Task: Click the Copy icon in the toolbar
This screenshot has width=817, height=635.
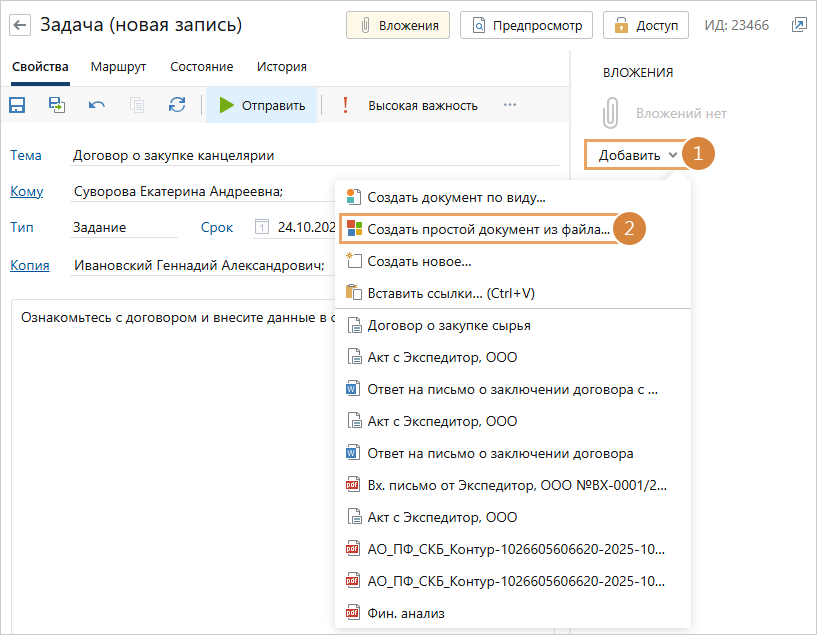Action: [137, 105]
